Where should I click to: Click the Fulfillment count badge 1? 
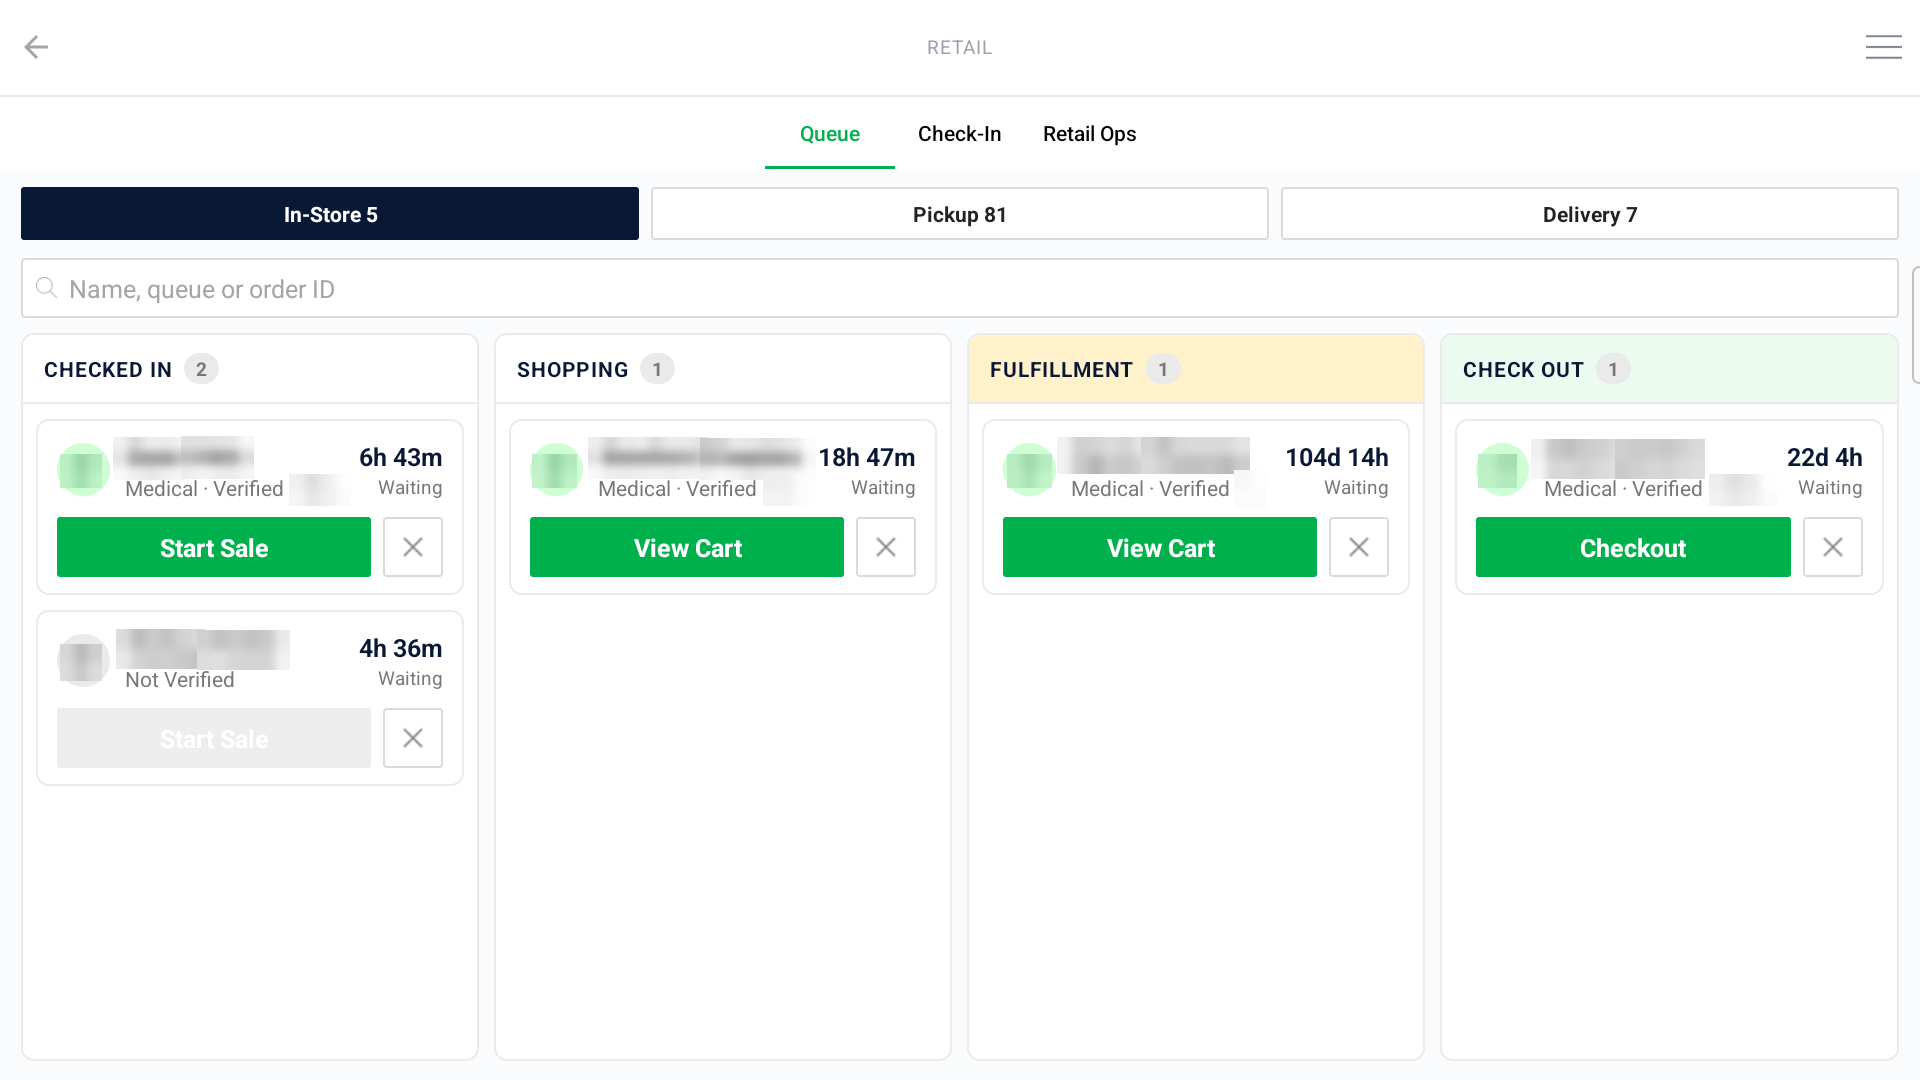(x=1163, y=369)
